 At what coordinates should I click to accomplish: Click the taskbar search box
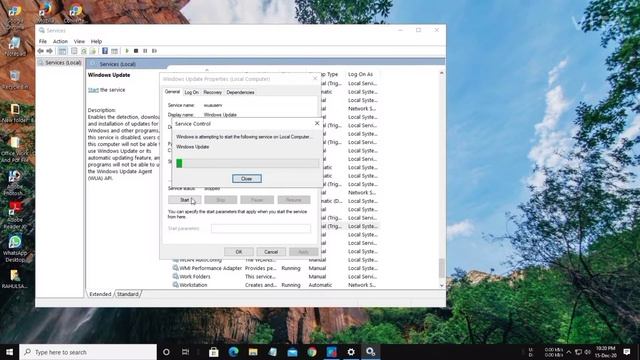pyautogui.click(x=88, y=352)
